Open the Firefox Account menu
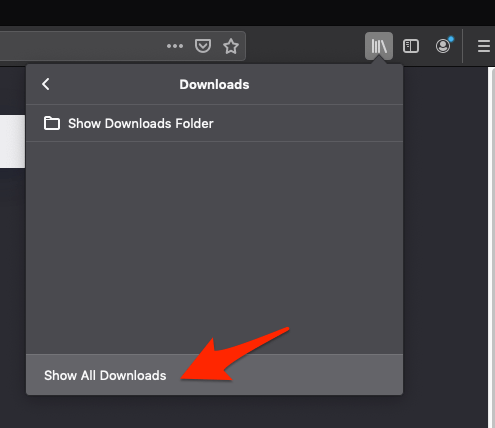Viewport: 495px width, 428px height. [444, 46]
